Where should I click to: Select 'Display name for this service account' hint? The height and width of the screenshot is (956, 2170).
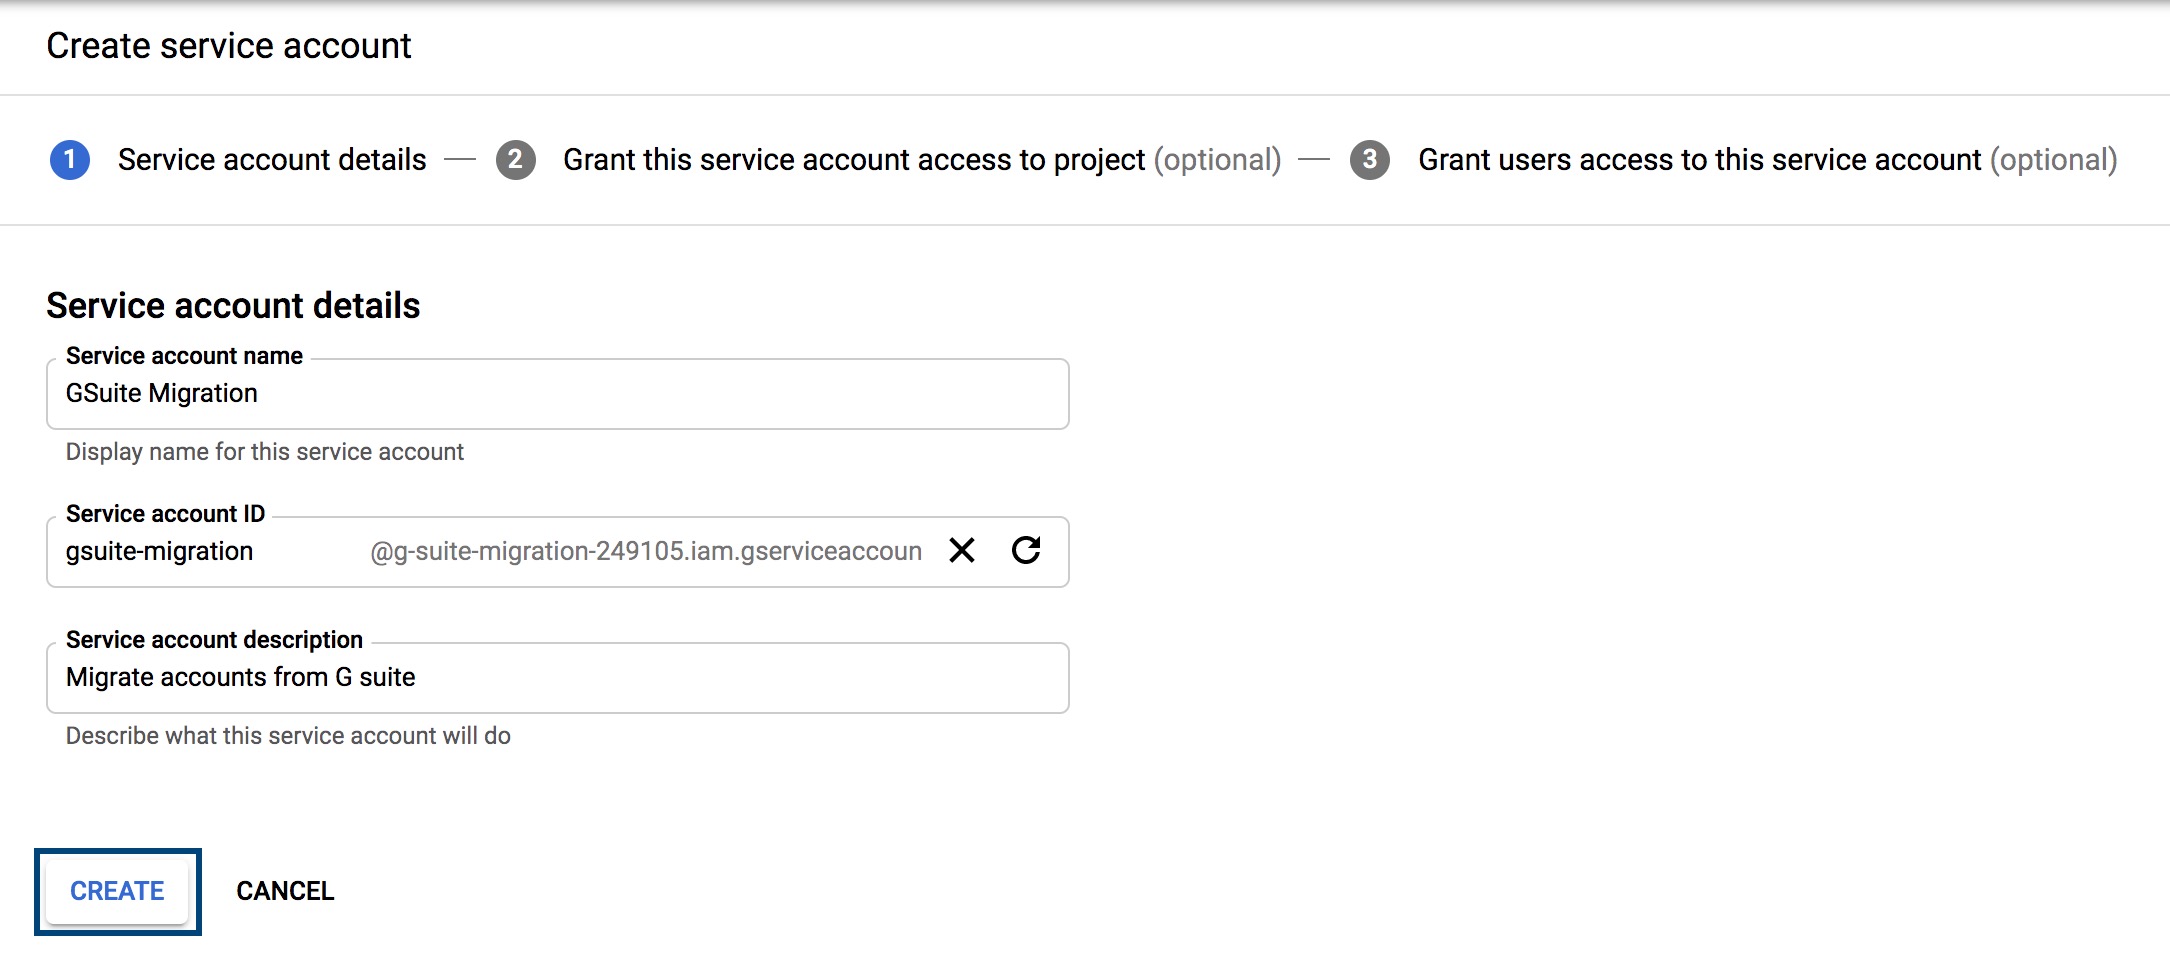(x=265, y=452)
